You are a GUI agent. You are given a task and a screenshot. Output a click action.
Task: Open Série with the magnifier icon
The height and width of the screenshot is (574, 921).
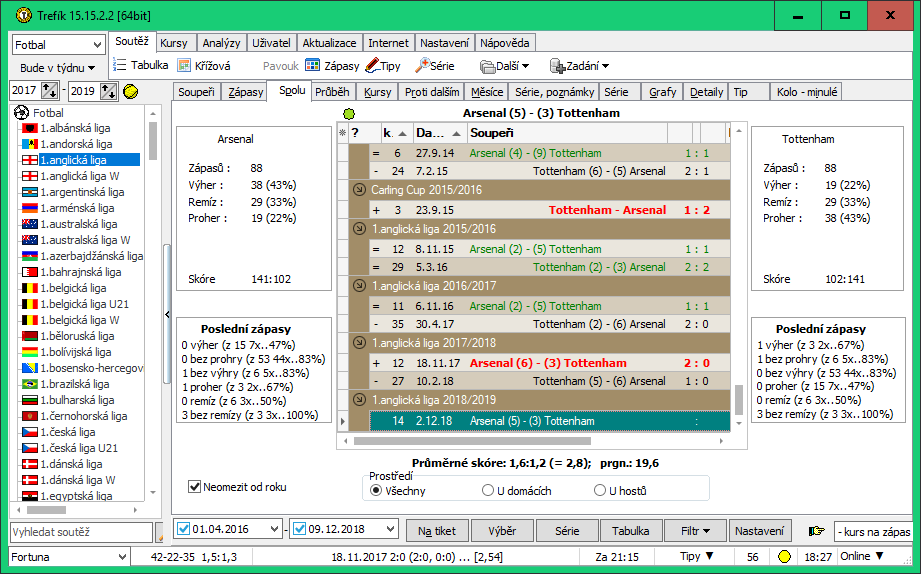tap(434, 66)
